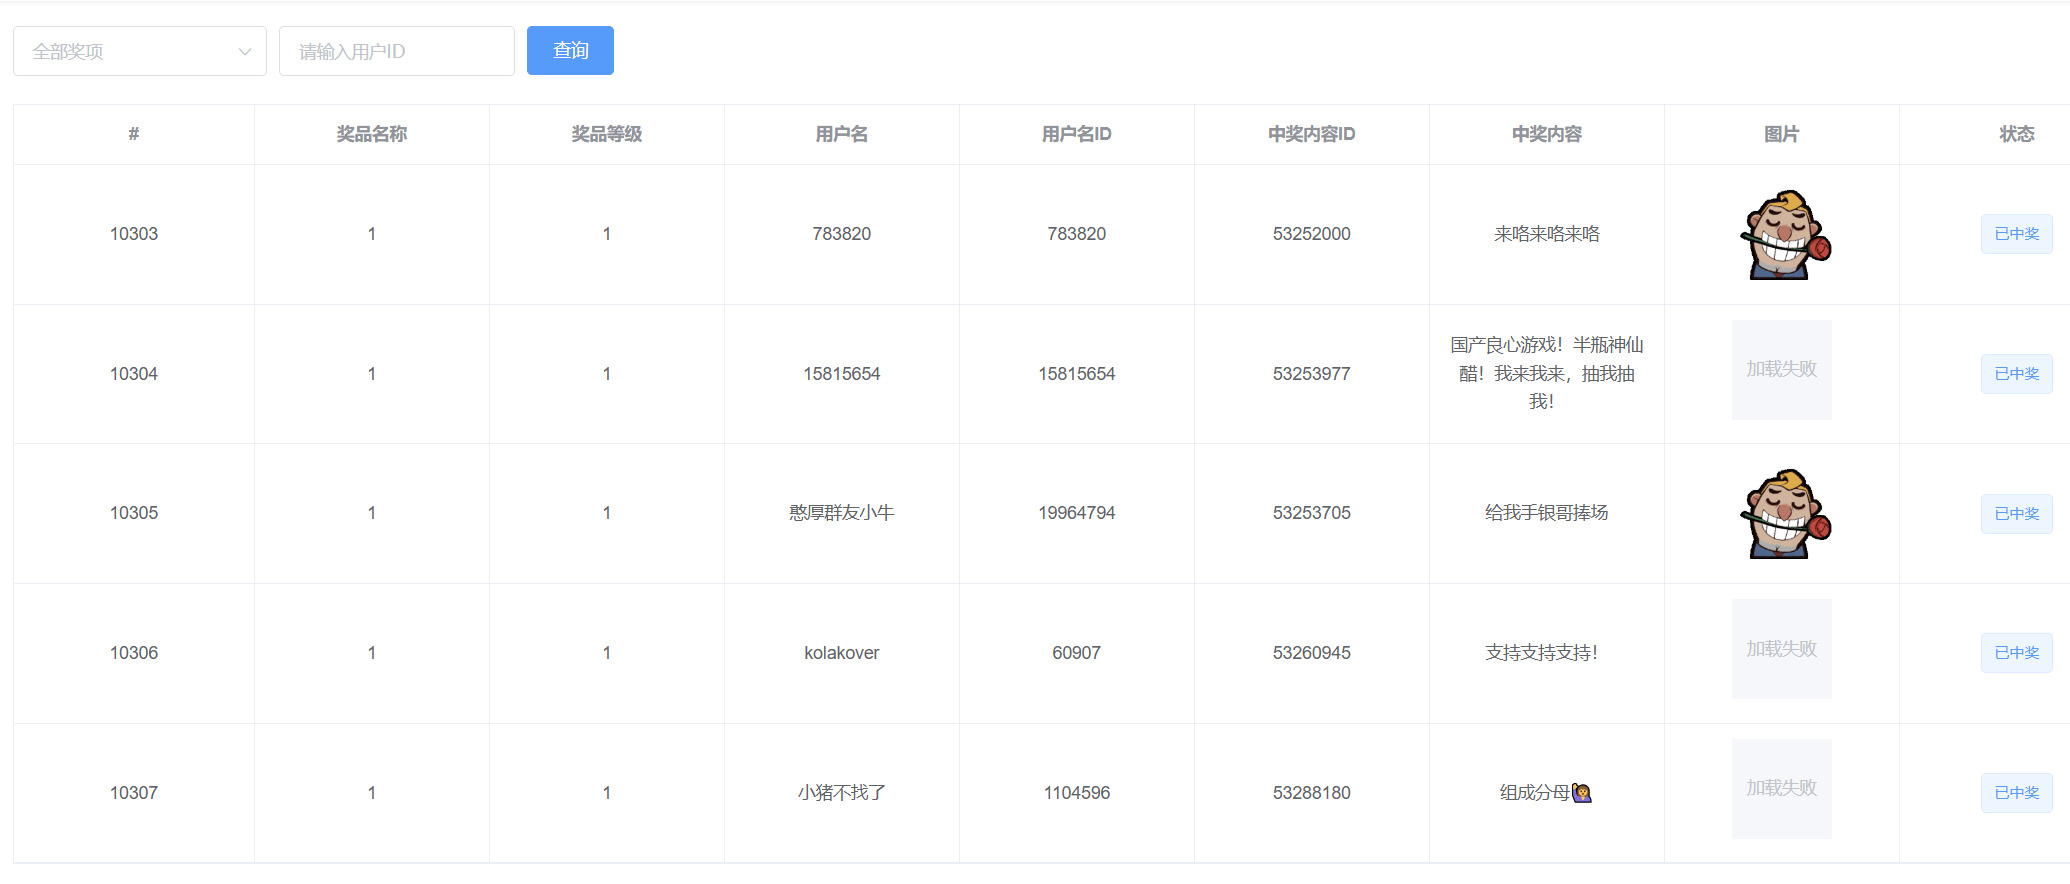
Task: Click the 加载失败 image placeholder in row 10304
Action: [1782, 370]
